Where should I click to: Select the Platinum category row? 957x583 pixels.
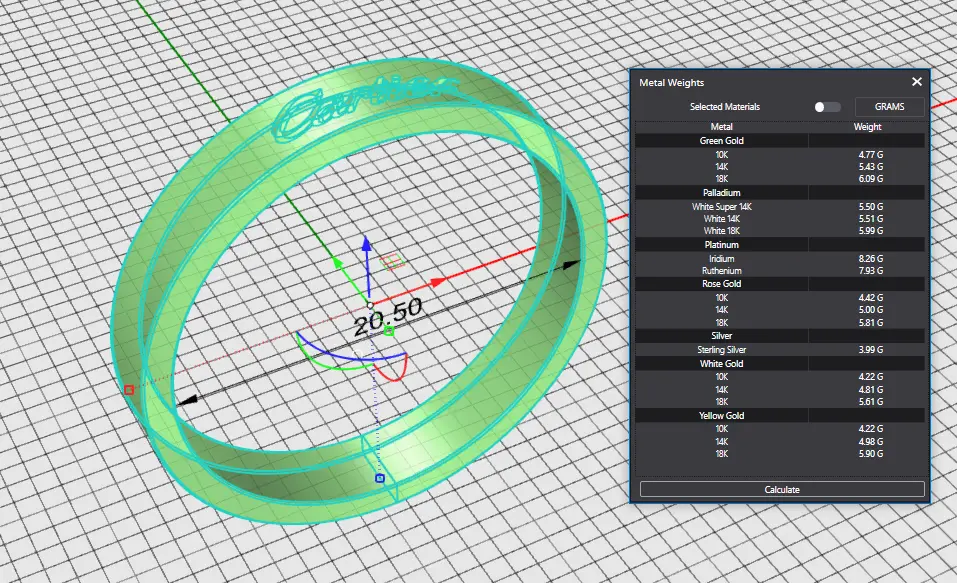click(779, 244)
